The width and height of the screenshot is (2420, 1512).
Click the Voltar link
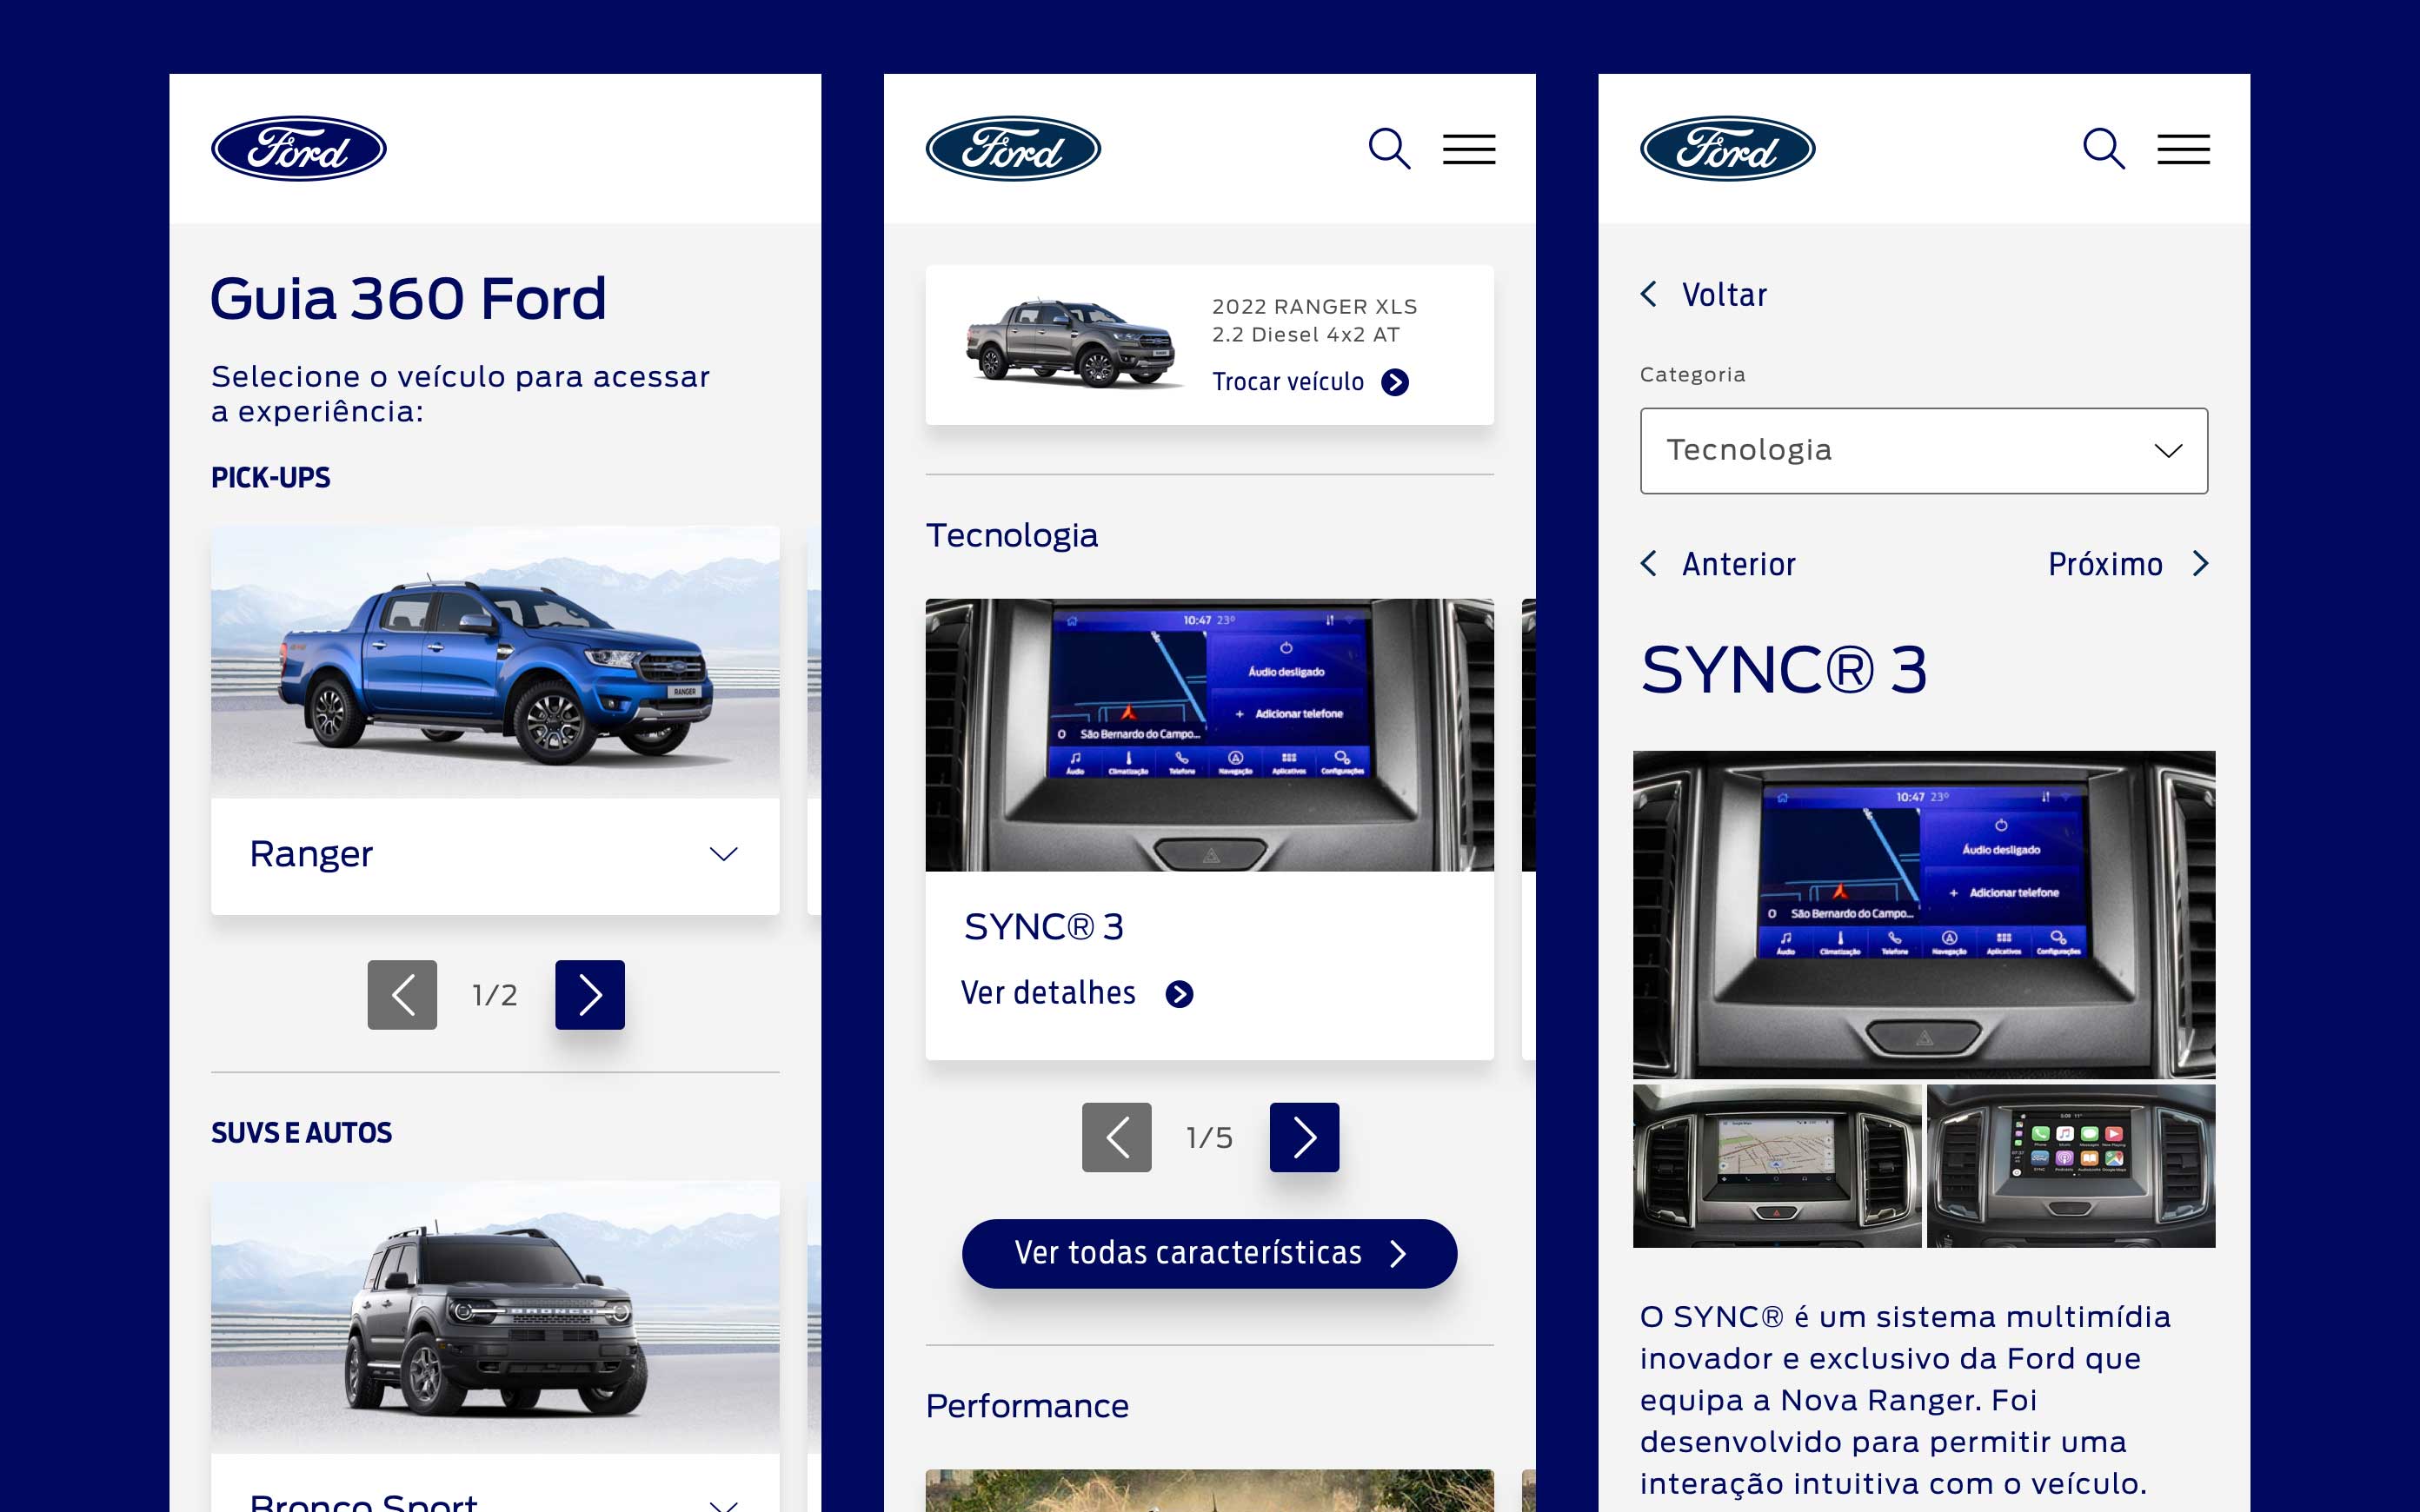(1724, 295)
